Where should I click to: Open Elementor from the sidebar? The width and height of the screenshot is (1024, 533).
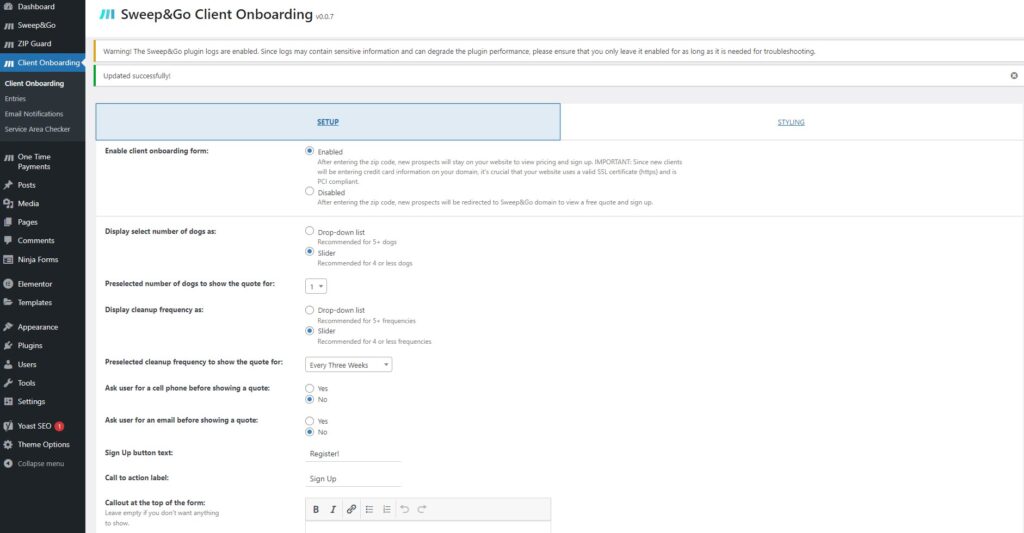pos(35,284)
